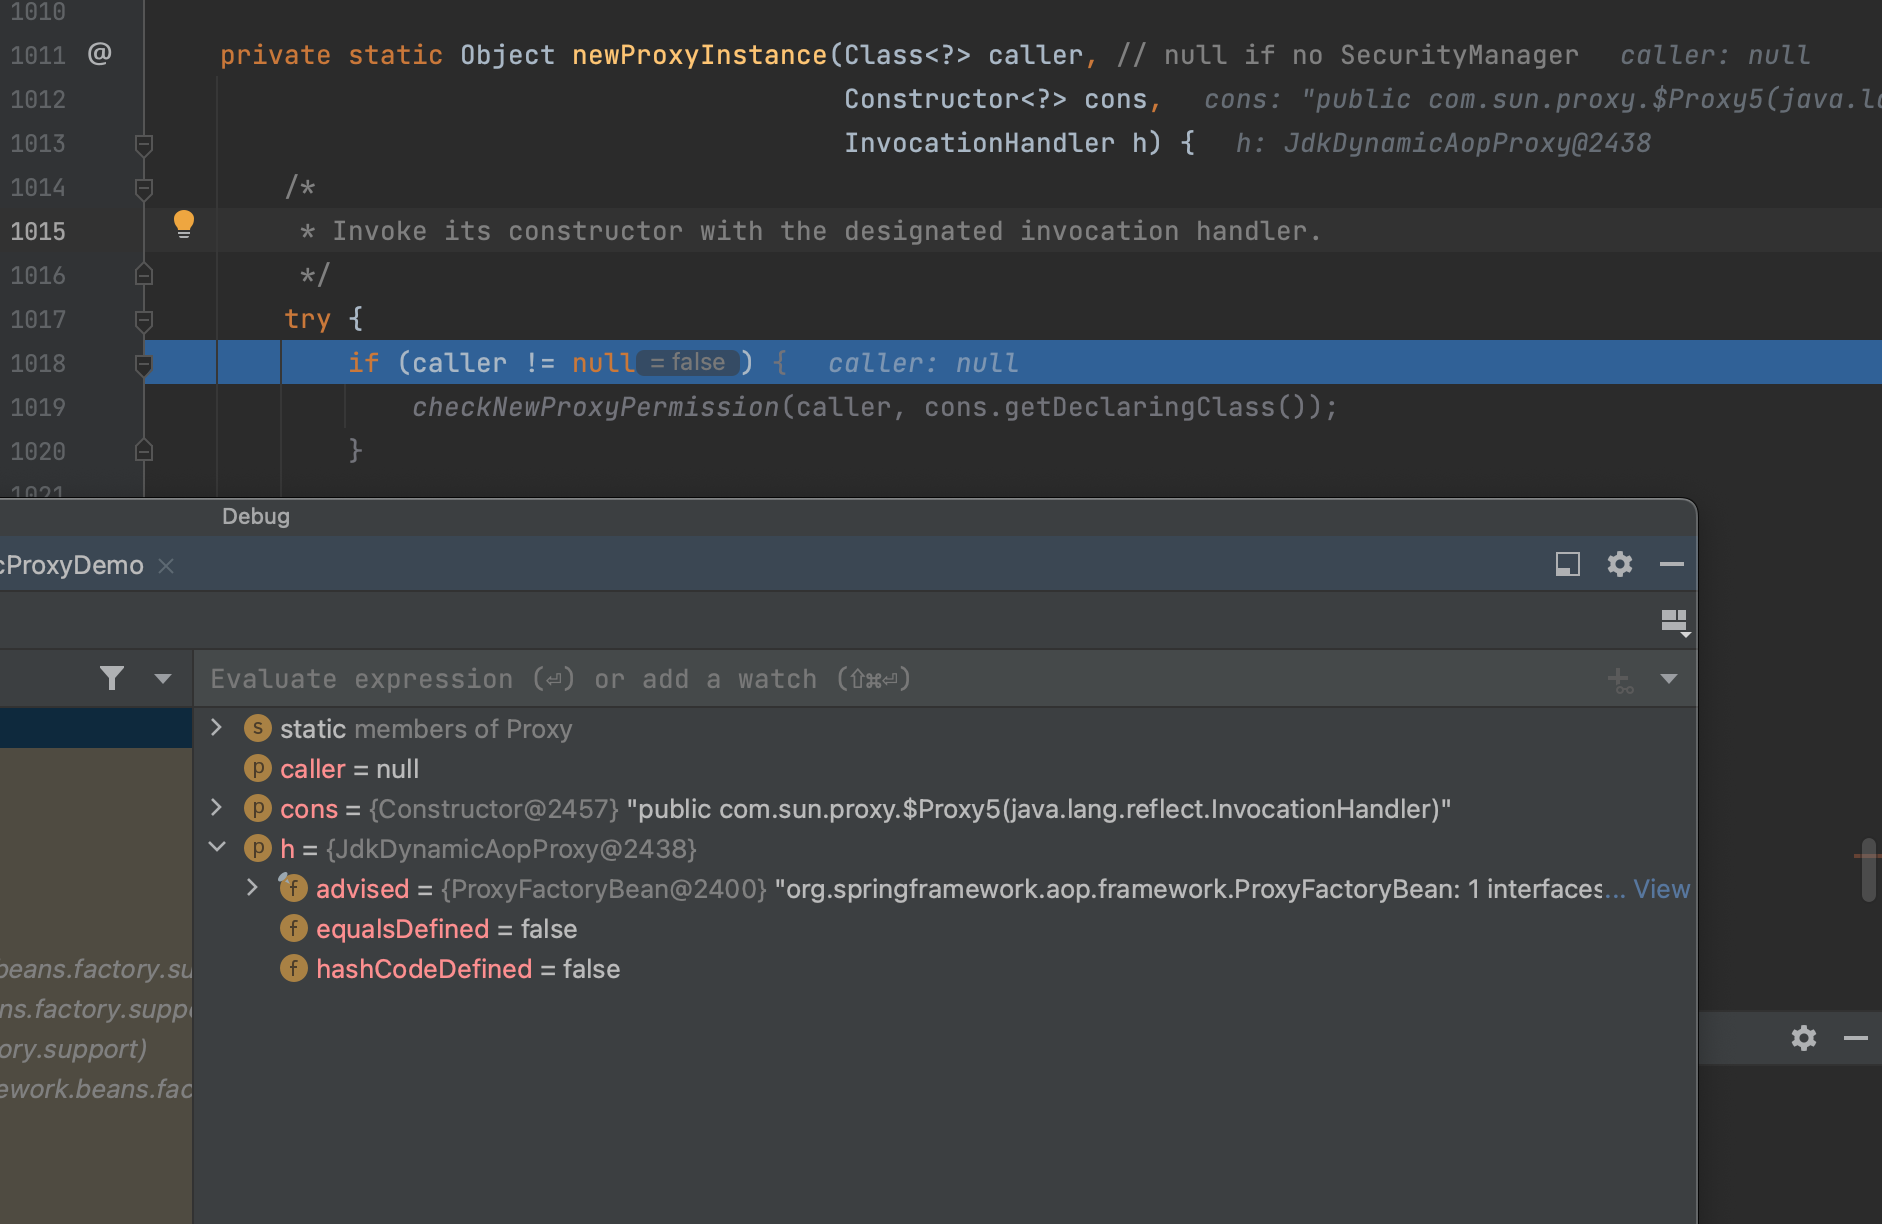Expand the advised ProxyFactoryBean field
Viewport: 1882px width, 1224px height.
[x=252, y=888]
